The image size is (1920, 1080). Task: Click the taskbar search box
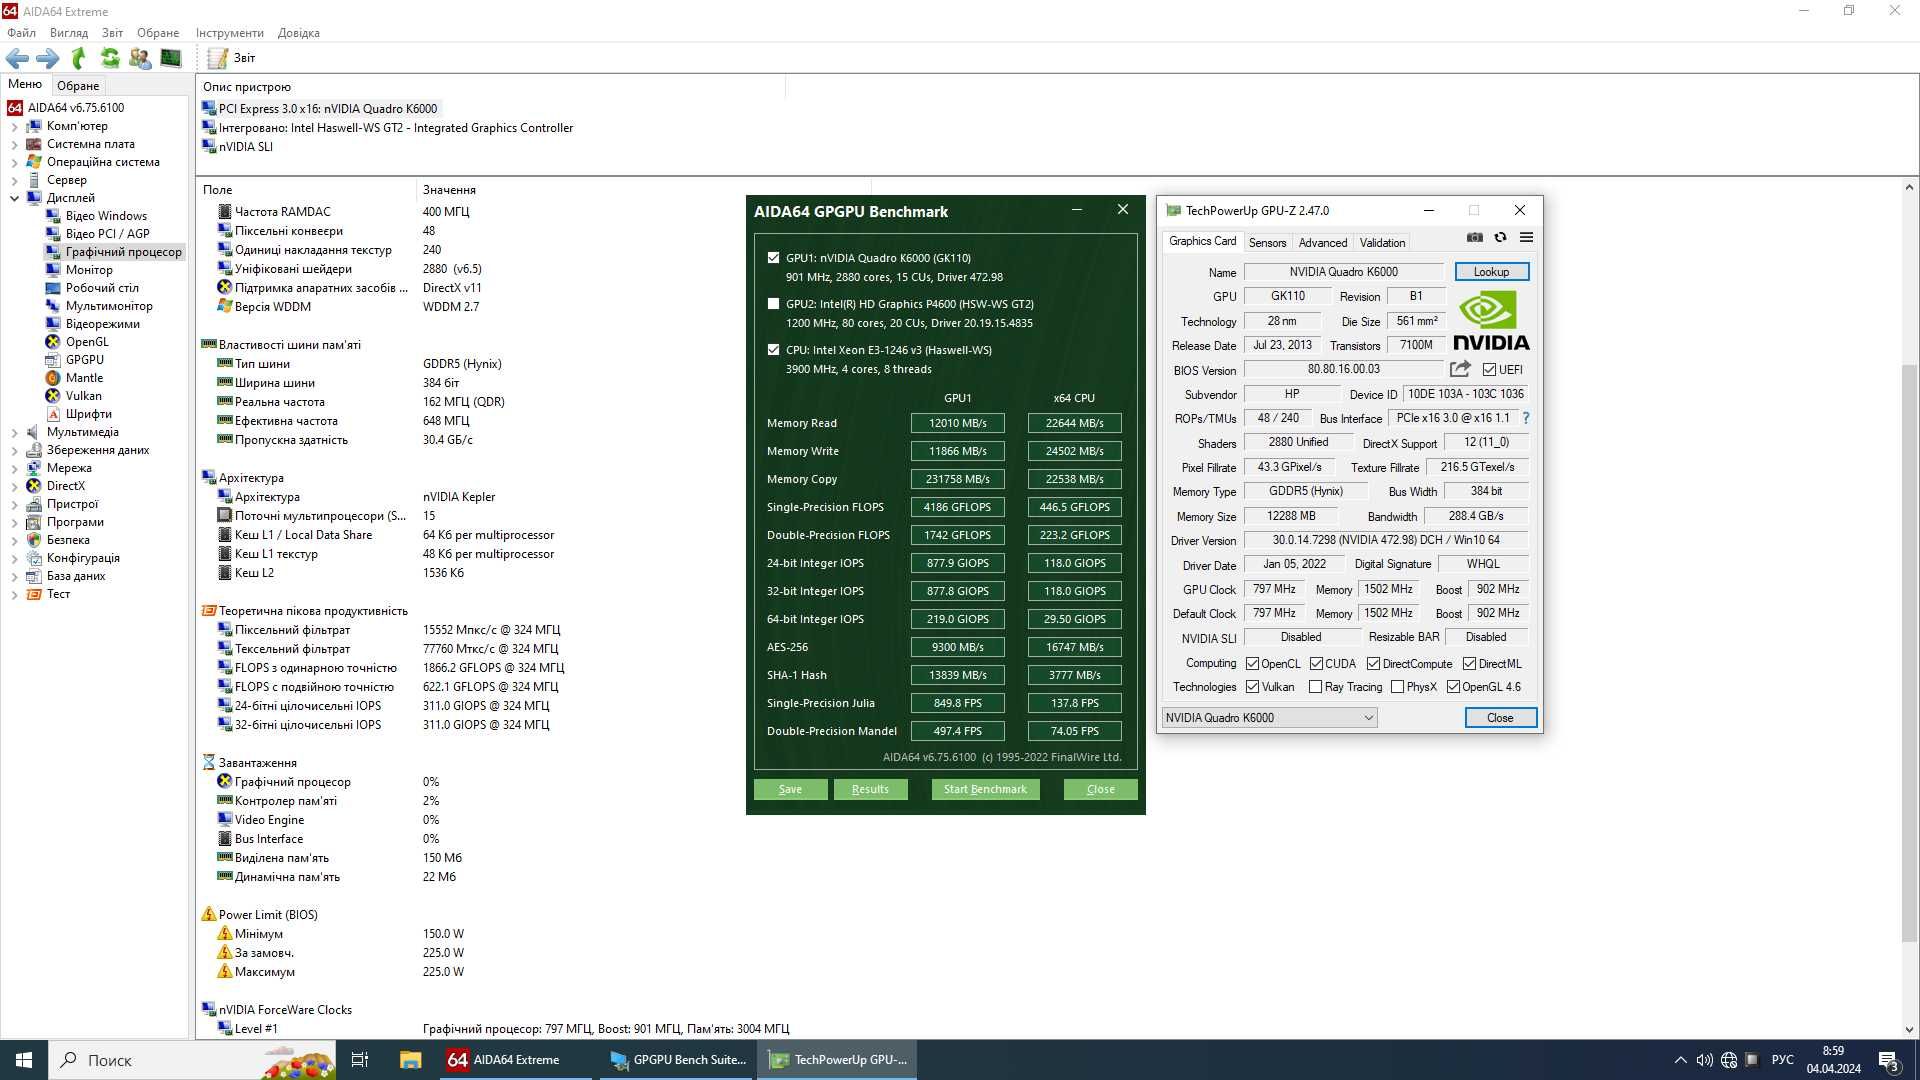(190, 1060)
